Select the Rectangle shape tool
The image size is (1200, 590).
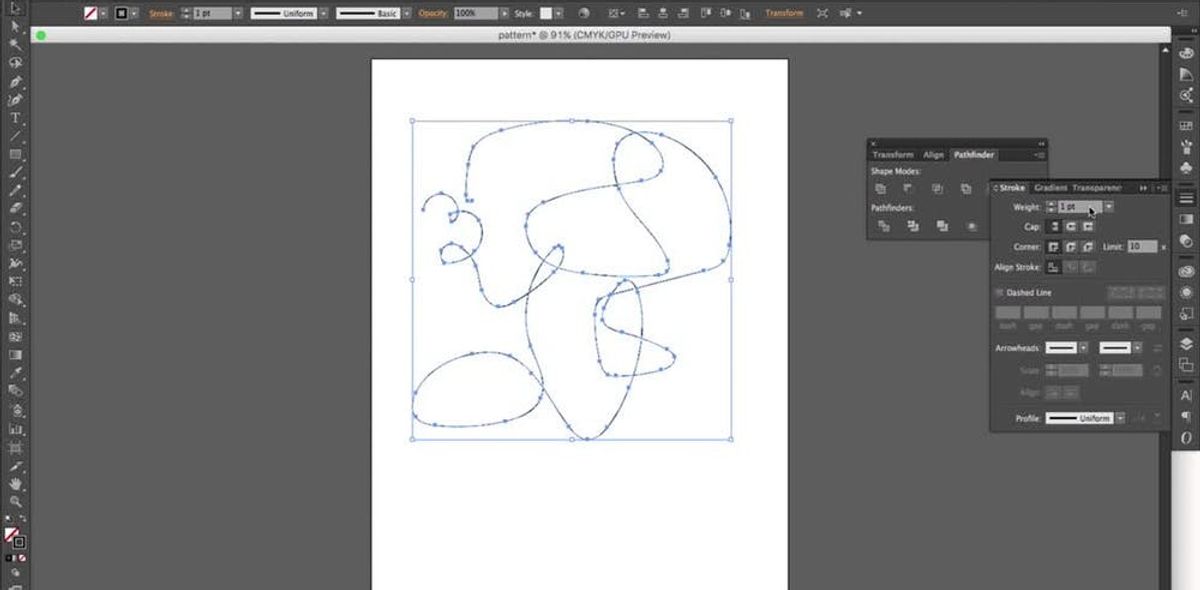click(x=15, y=155)
